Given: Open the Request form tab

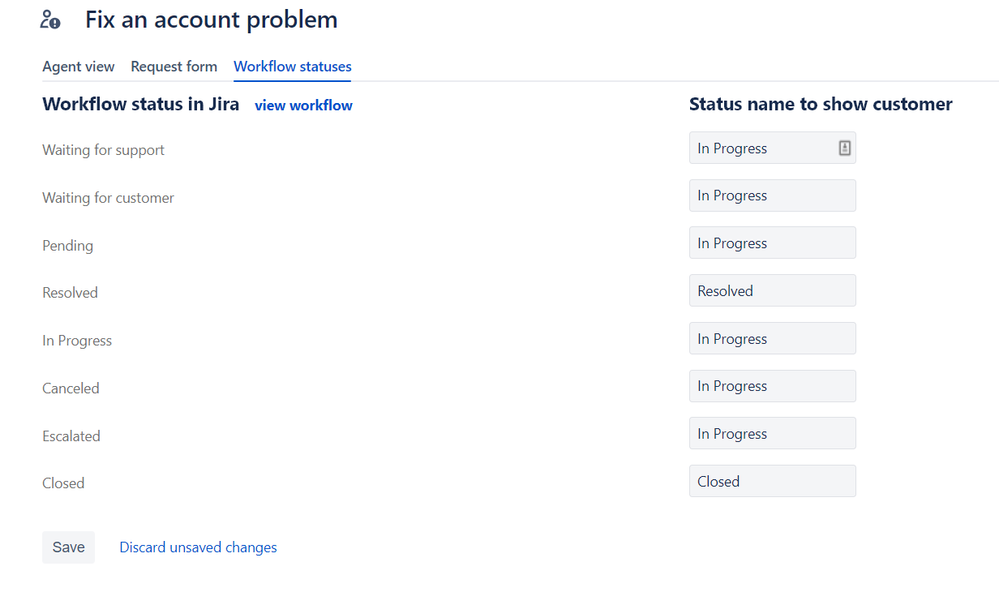Looking at the screenshot, I should point(173,66).
